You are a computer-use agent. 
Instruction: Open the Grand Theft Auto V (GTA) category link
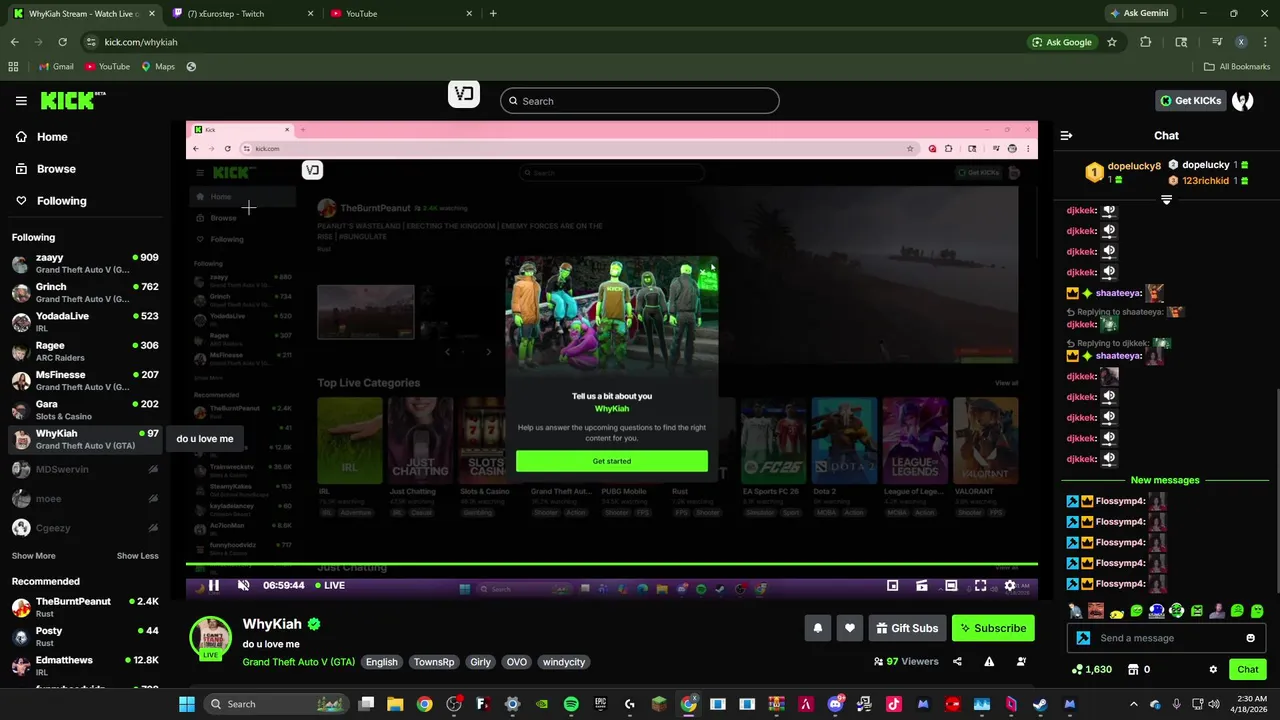pos(298,662)
